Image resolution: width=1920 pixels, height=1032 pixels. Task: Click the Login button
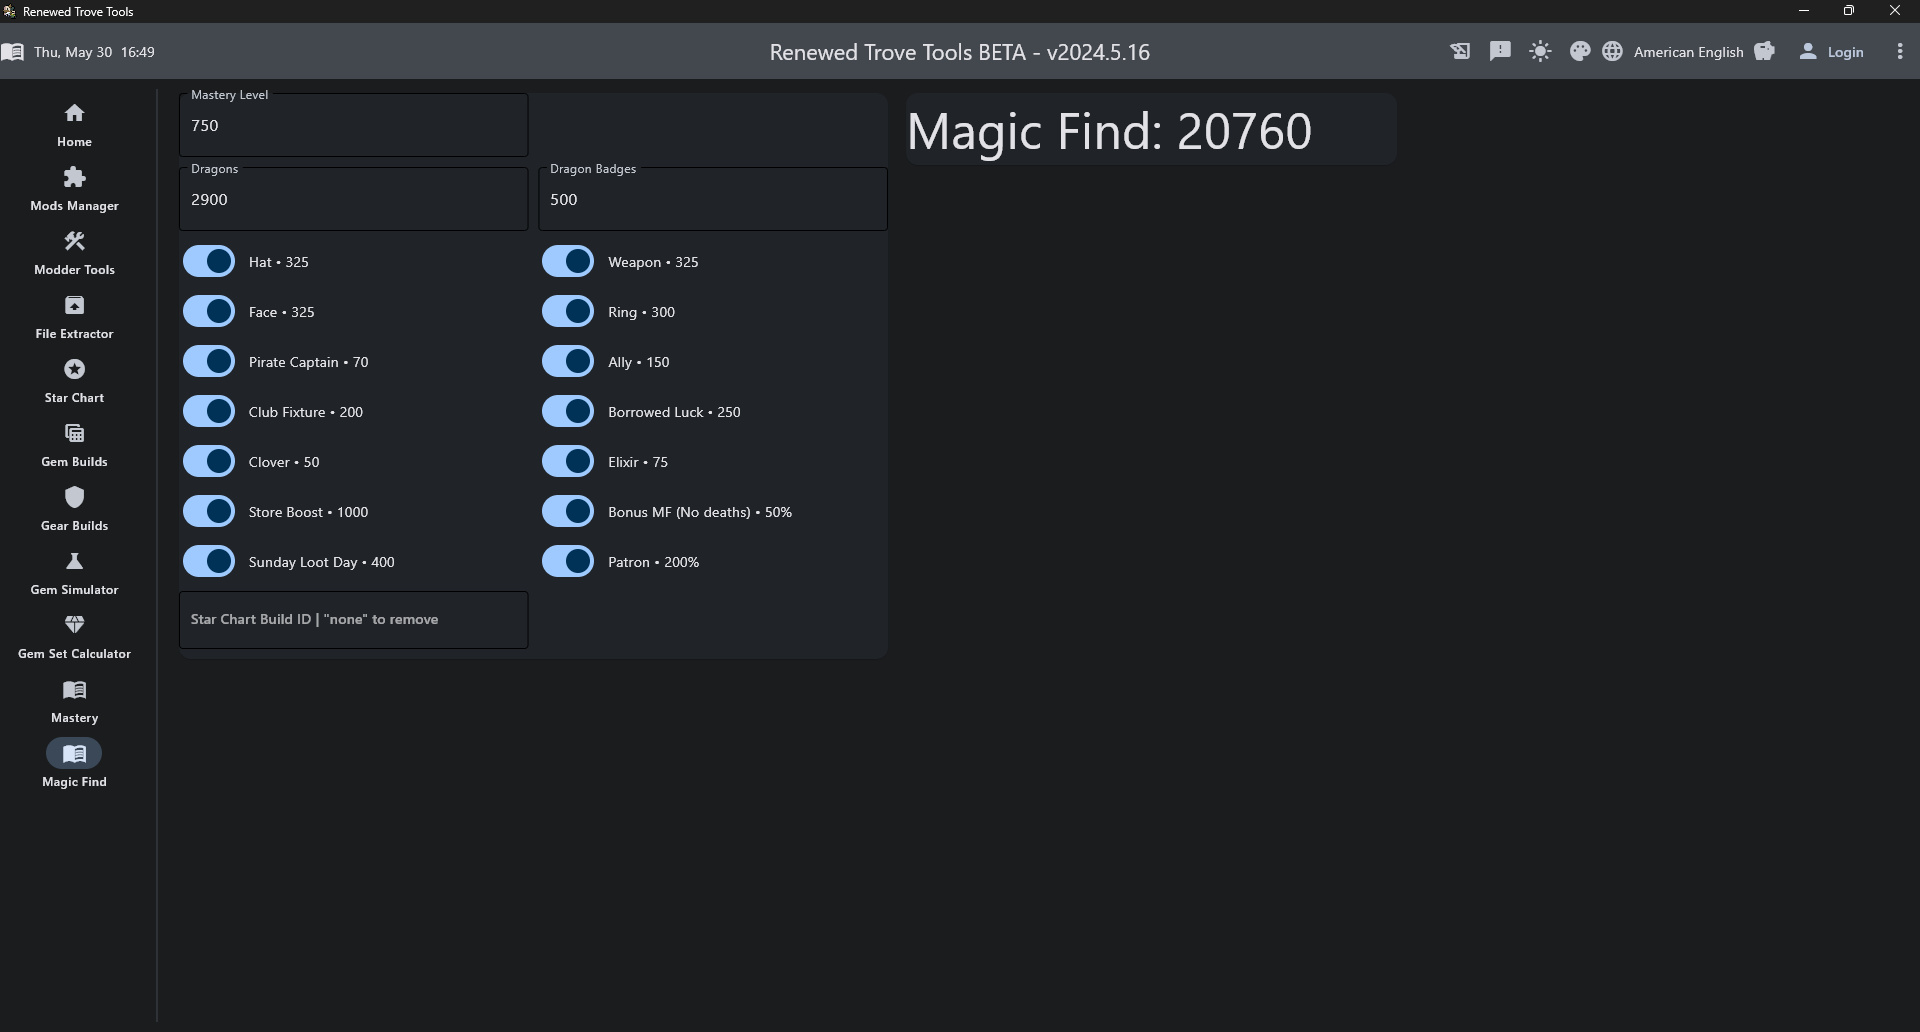click(1832, 52)
